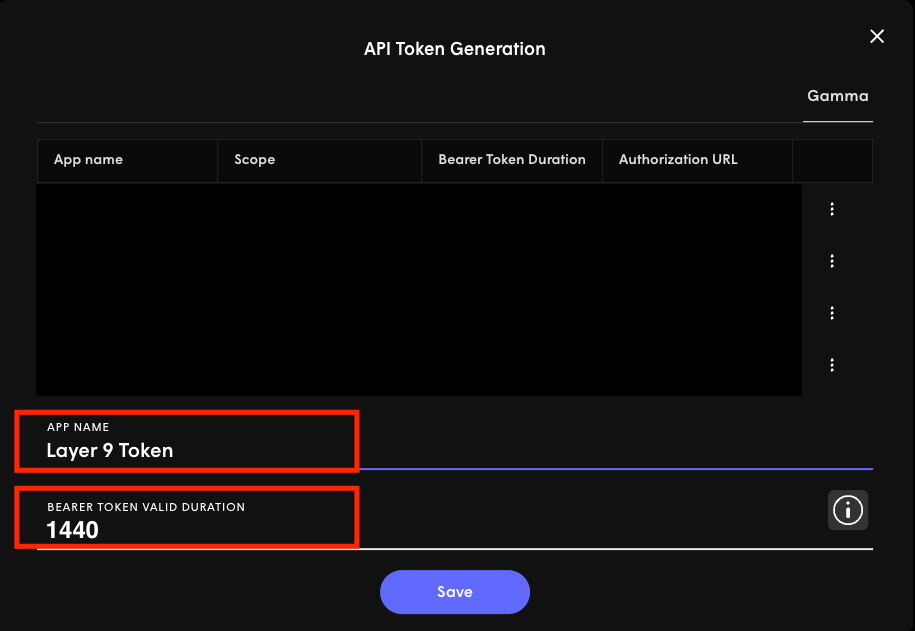Click the Scope column header
Viewport: 915px width, 631px height.
[x=319, y=161]
